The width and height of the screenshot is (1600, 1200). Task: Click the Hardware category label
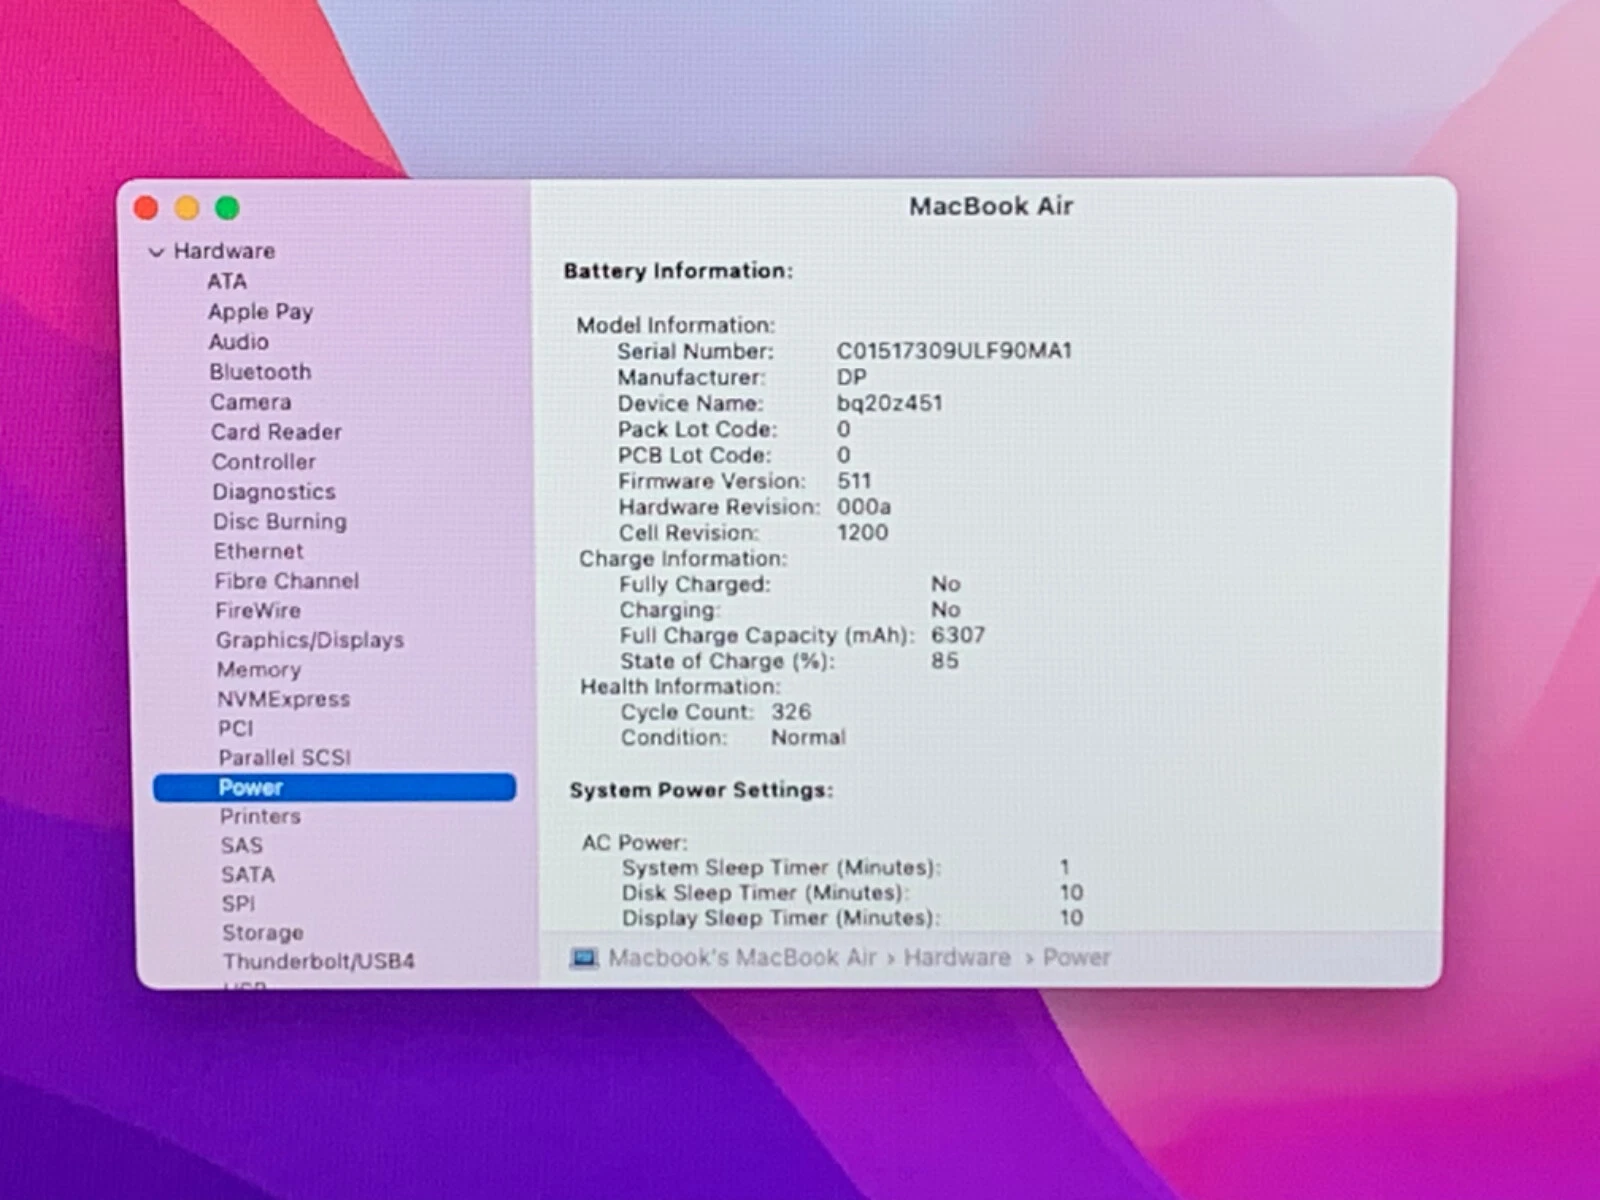[224, 251]
